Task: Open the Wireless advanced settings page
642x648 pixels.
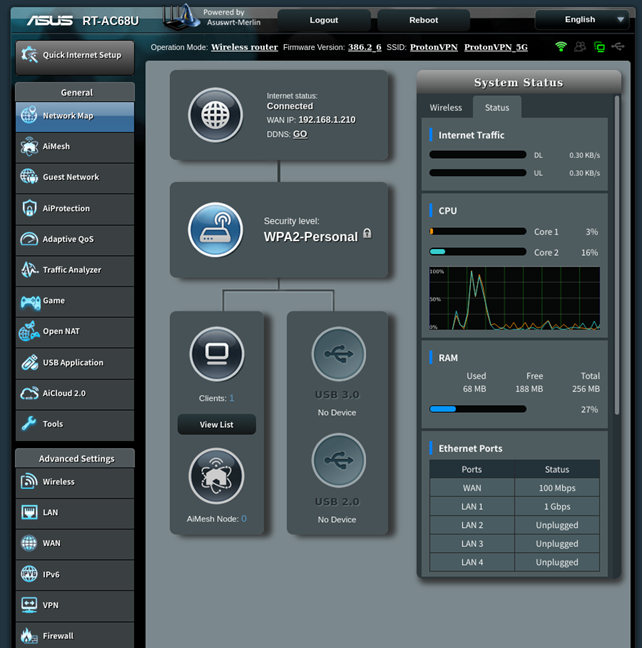Action: pyautogui.click(x=75, y=482)
